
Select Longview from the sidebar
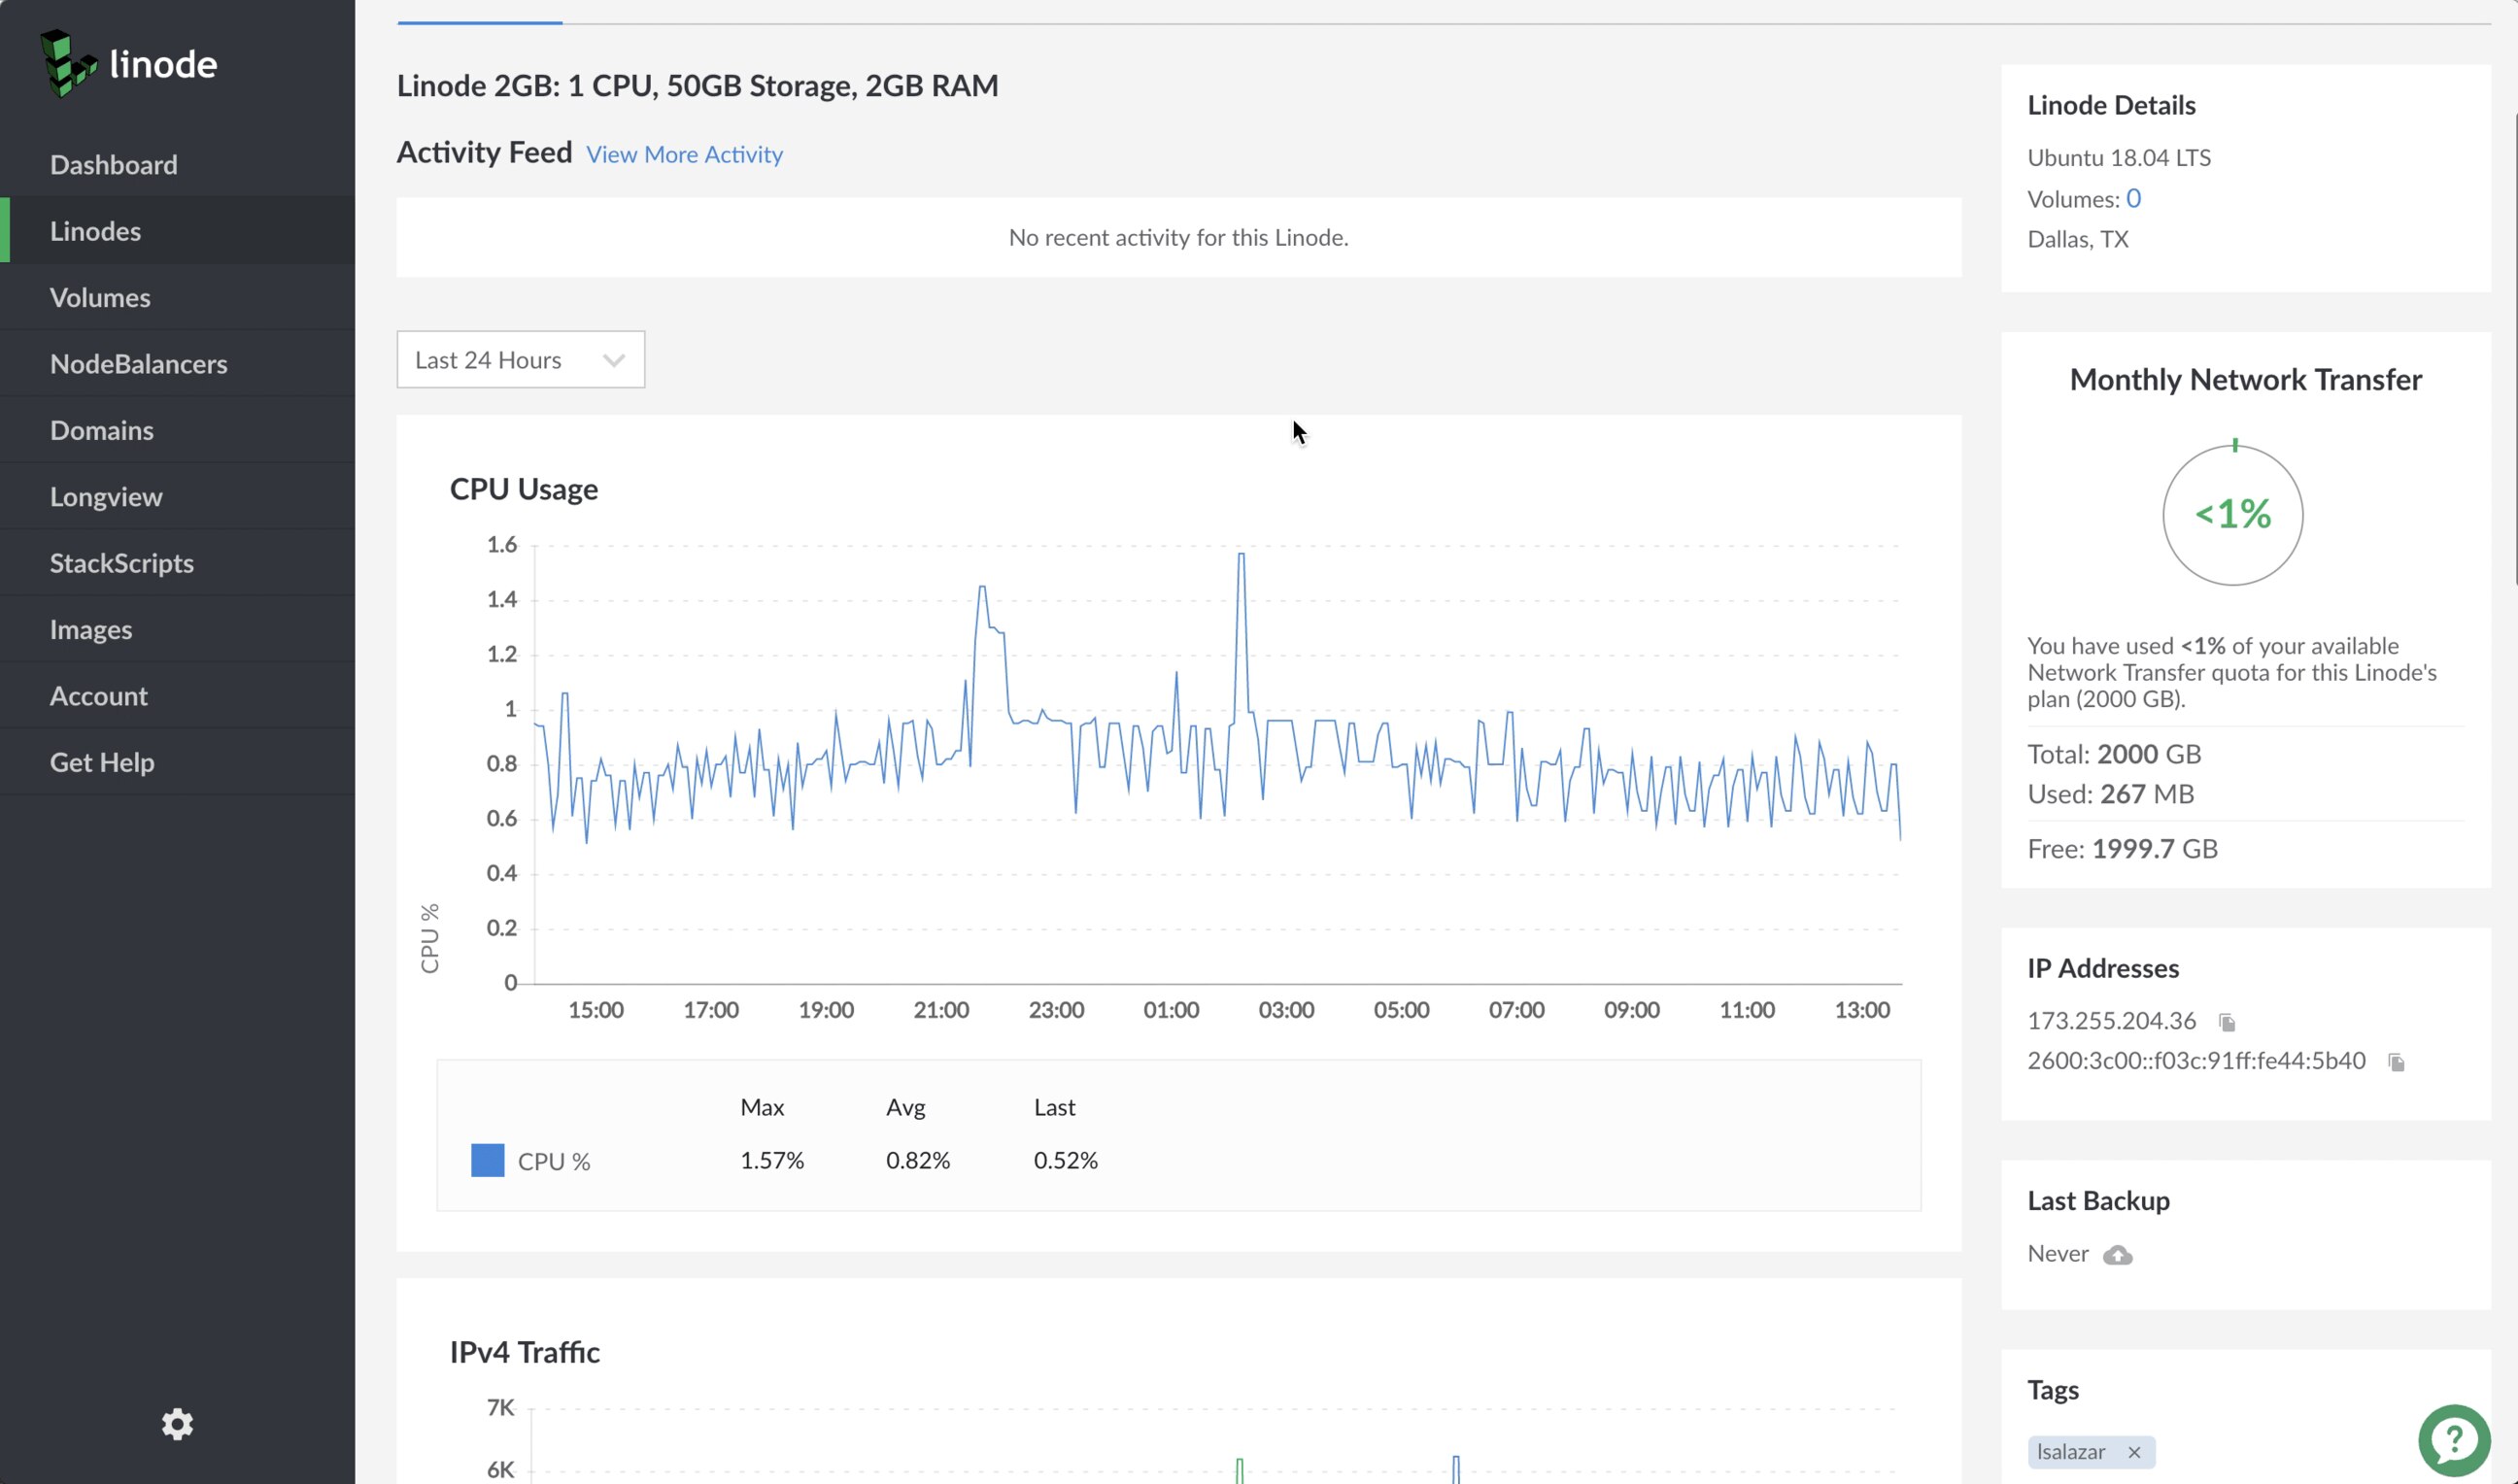(x=106, y=497)
